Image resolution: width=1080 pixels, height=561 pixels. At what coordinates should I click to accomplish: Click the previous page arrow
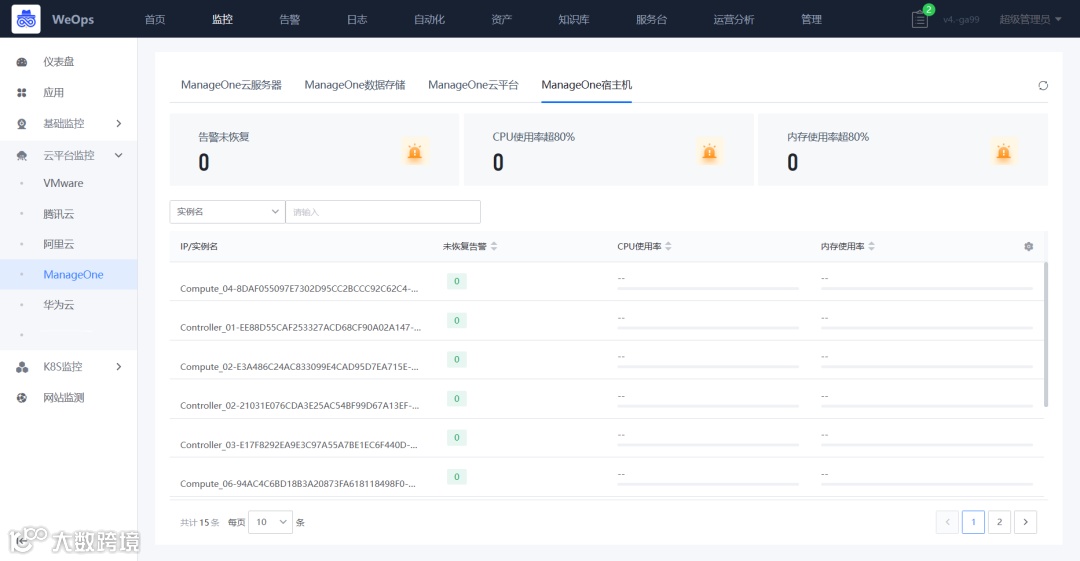(x=947, y=522)
